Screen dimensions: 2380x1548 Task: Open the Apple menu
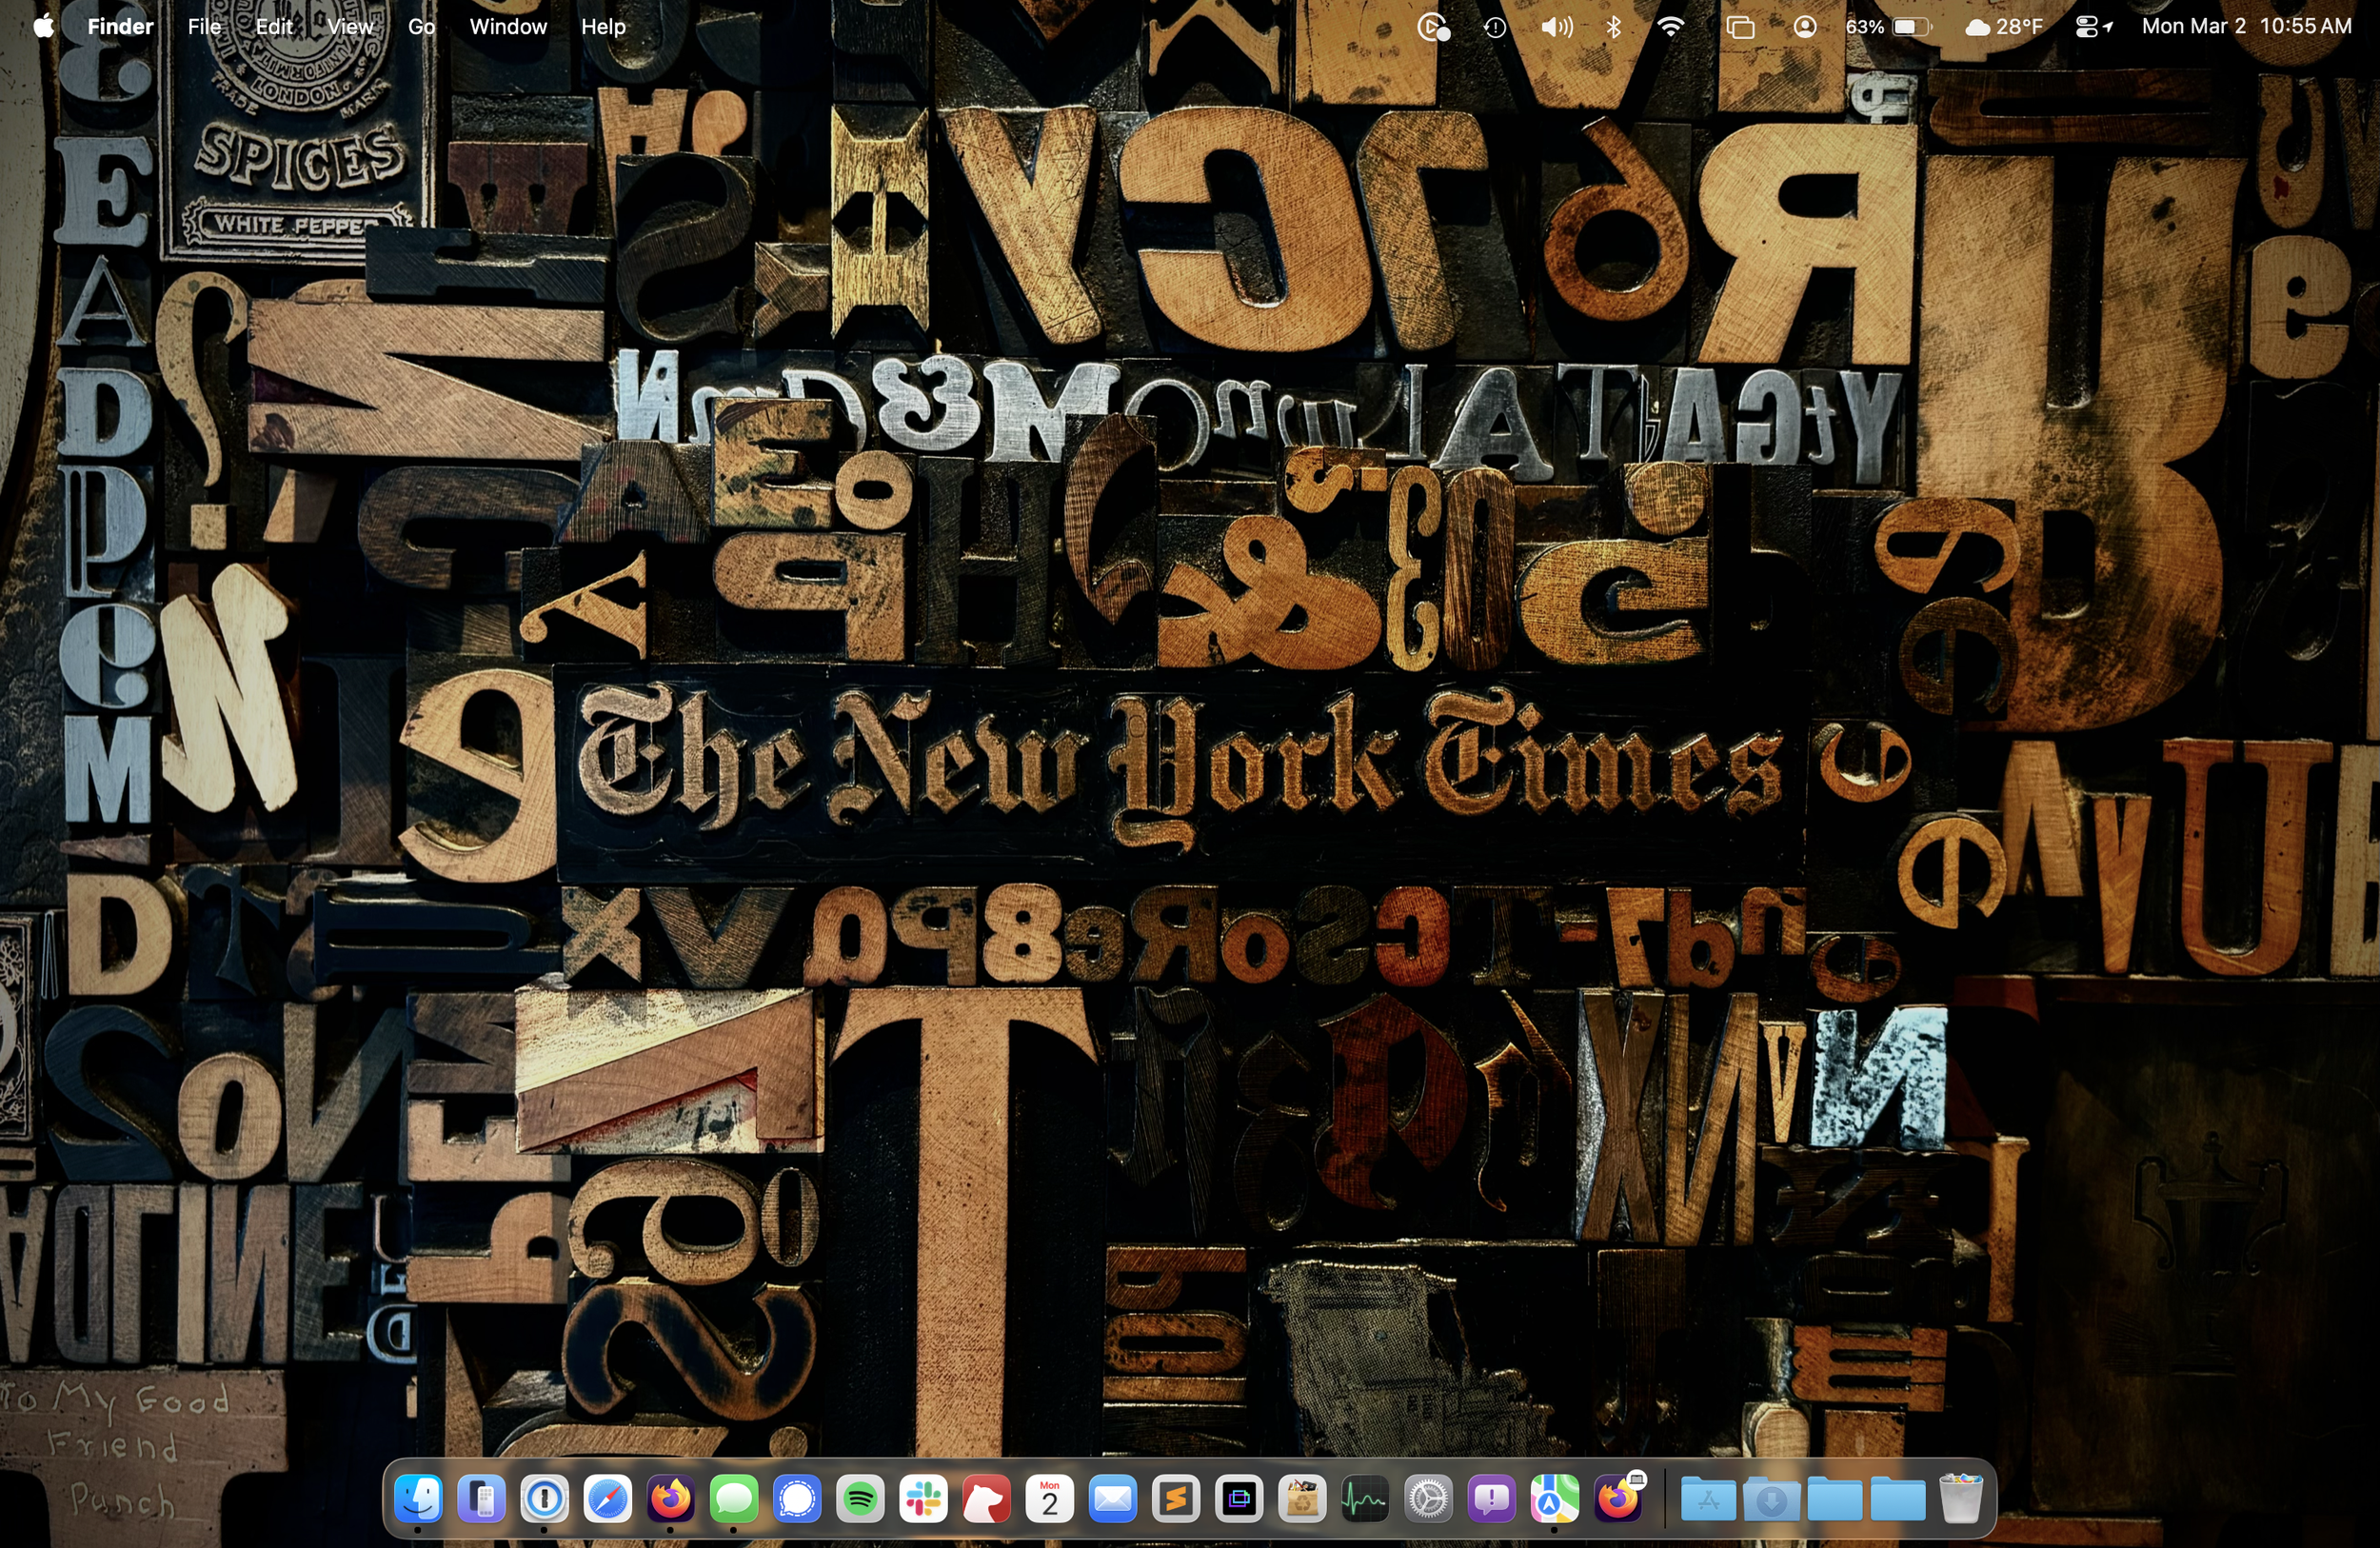[x=43, y=27]
